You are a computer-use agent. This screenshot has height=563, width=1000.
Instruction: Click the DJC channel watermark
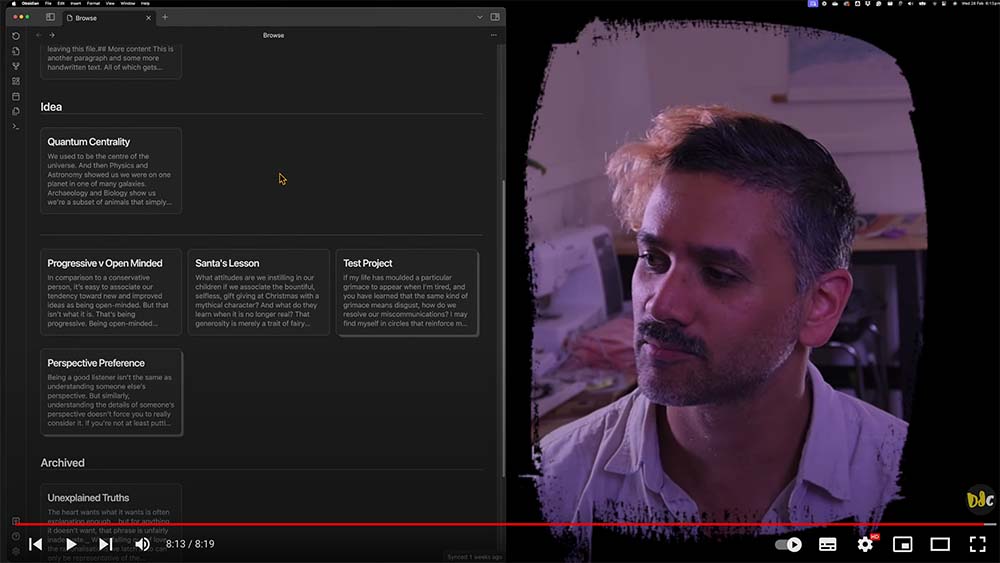pos(980,499)
